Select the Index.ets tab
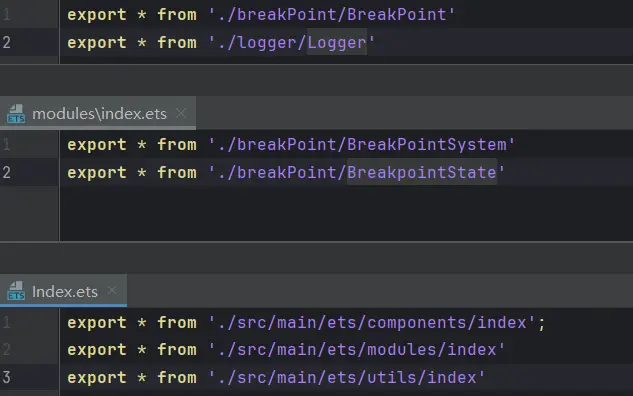The height and width of the screenshot is (396, 633). click(64, 291)
